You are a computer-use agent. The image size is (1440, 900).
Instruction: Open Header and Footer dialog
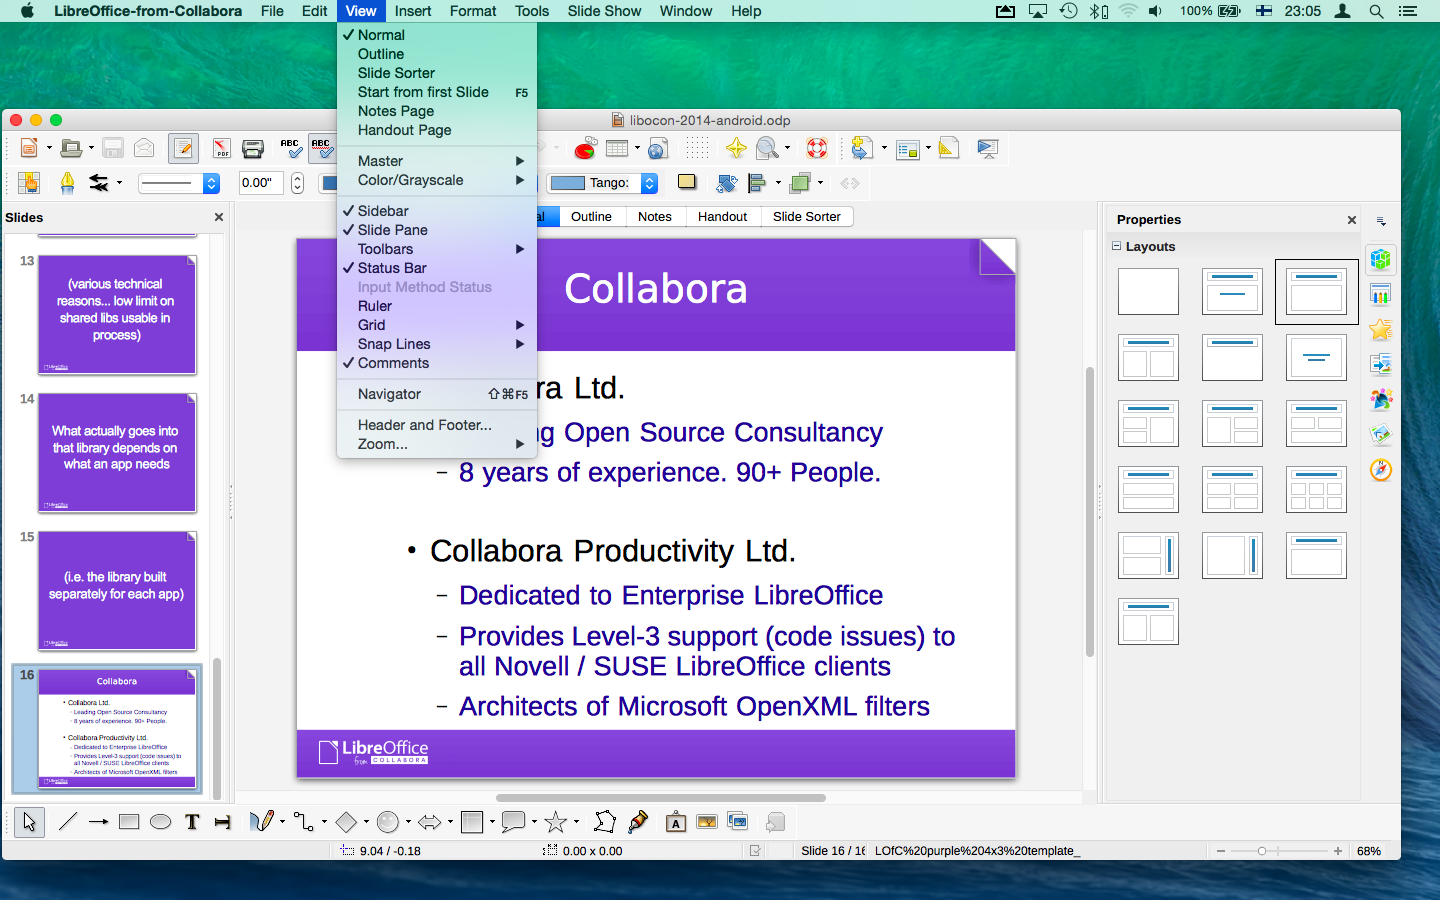pyautogui.click(x=437, y=425)
